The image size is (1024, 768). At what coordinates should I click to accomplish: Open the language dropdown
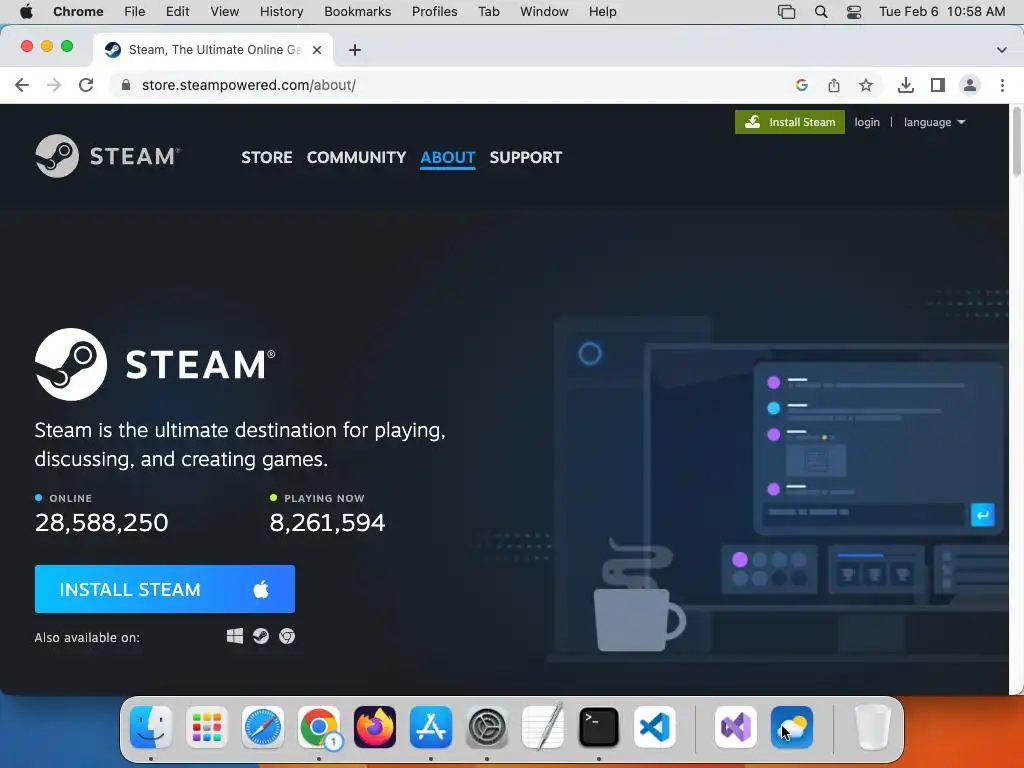(x=935, y=122)
